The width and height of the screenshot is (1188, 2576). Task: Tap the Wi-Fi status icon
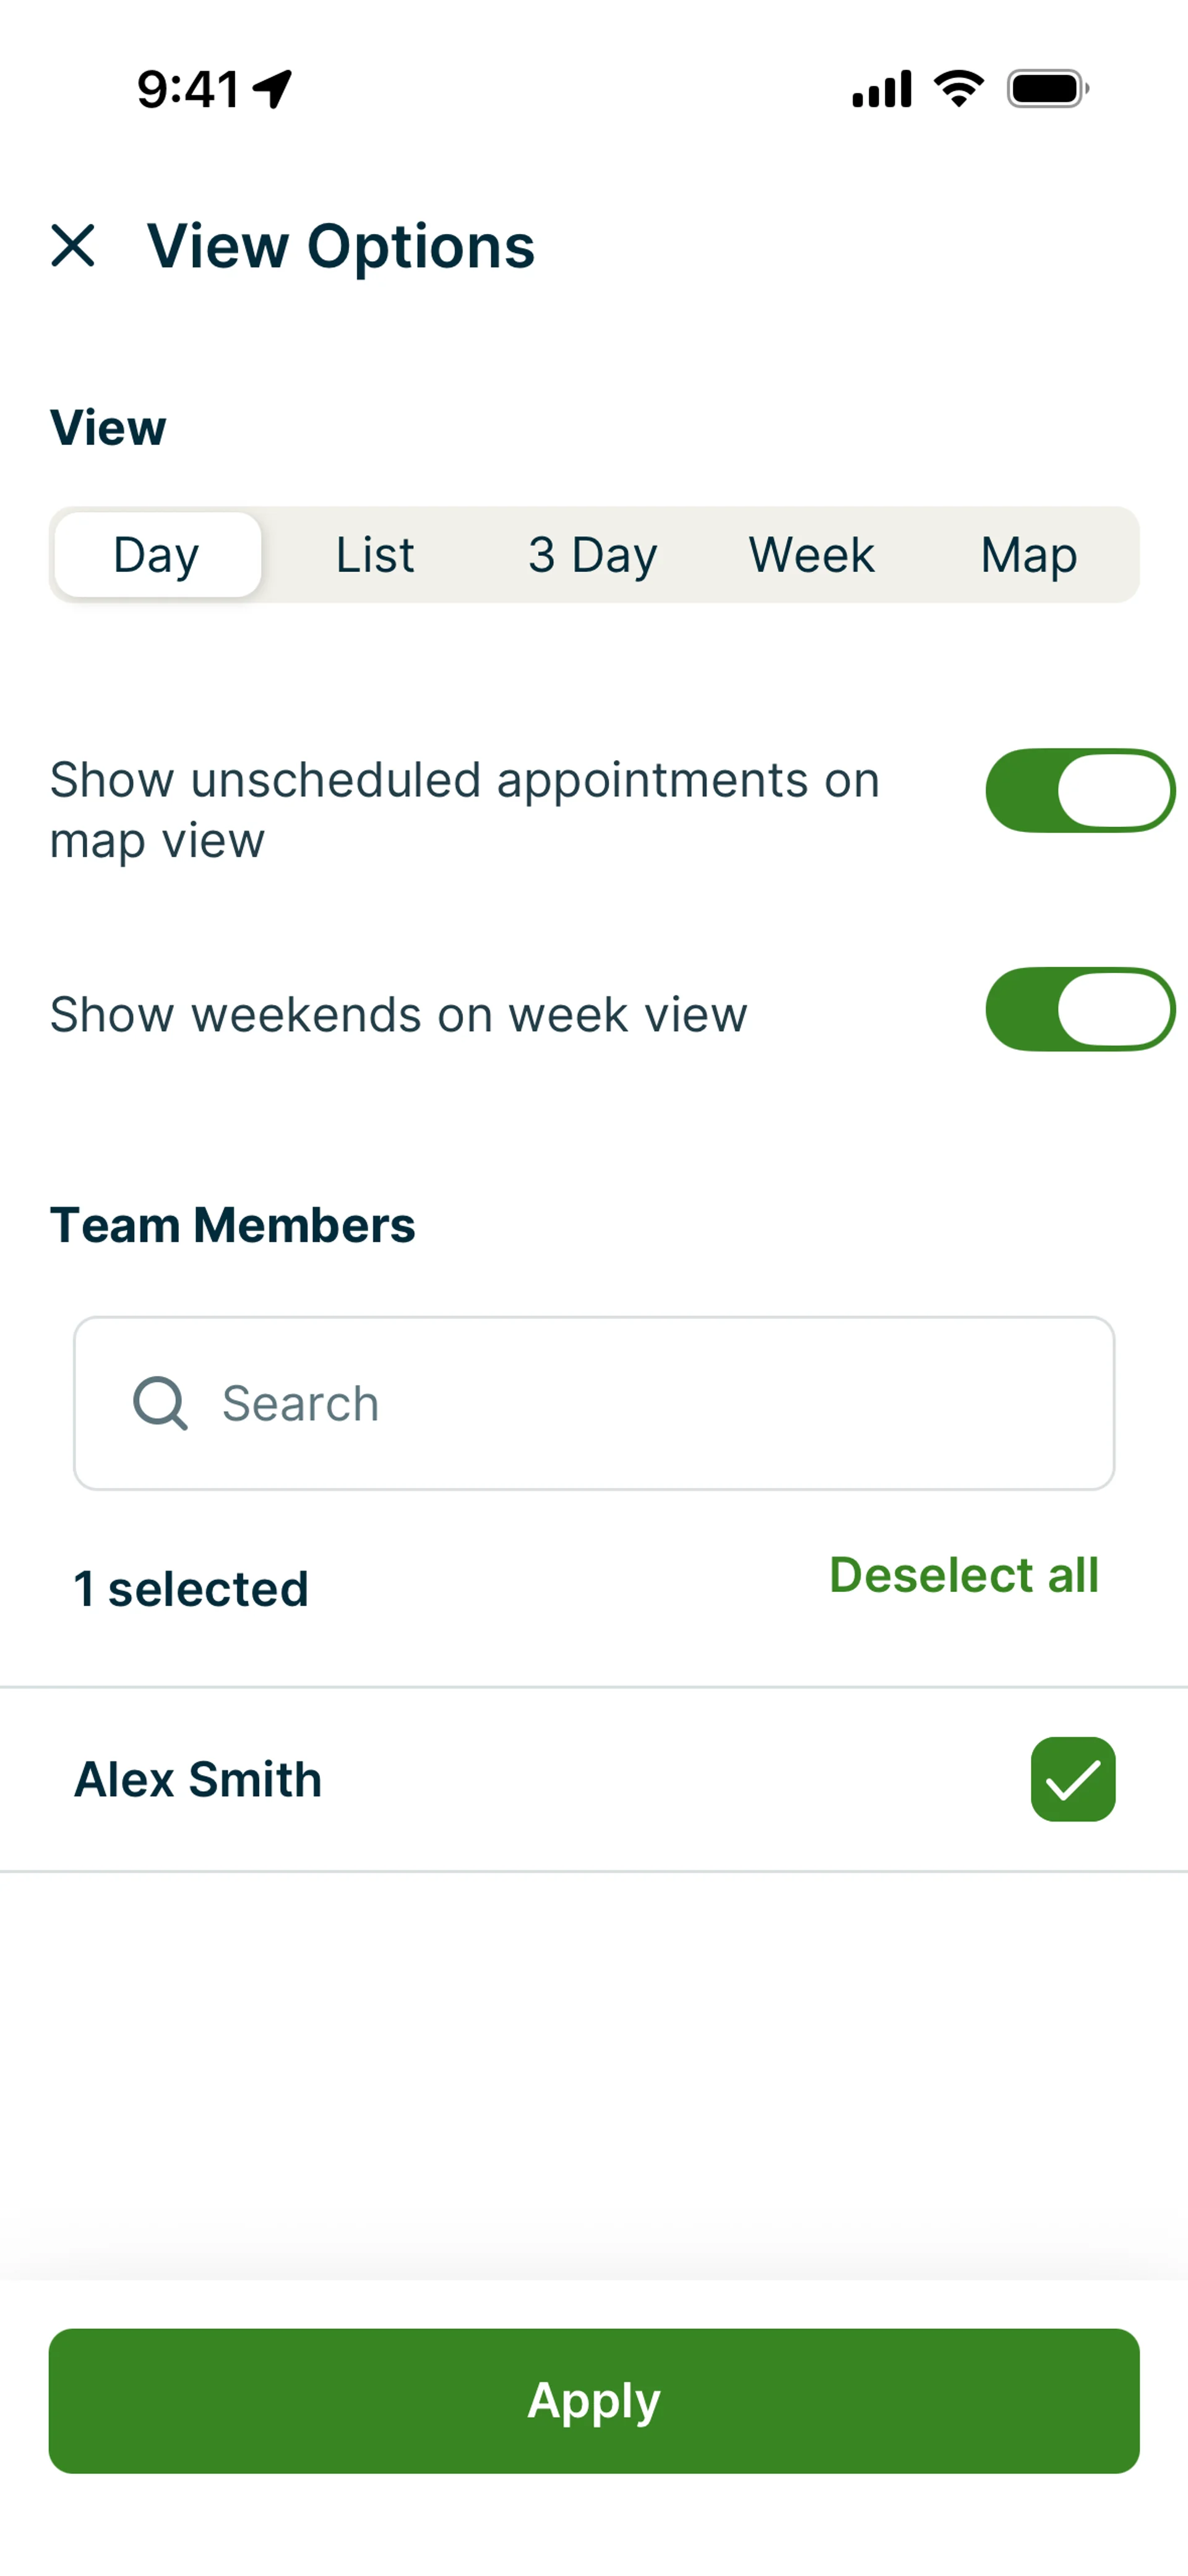958,89
